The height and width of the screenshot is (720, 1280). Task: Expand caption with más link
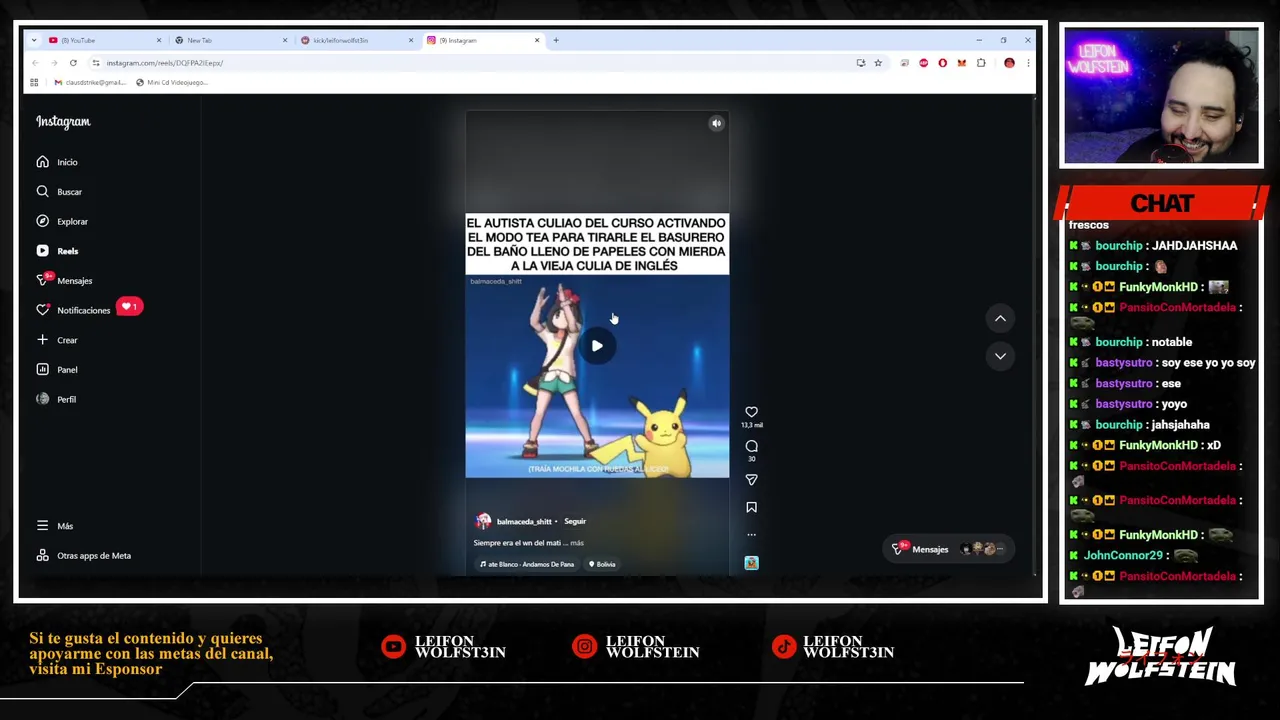tap(577, 543)
